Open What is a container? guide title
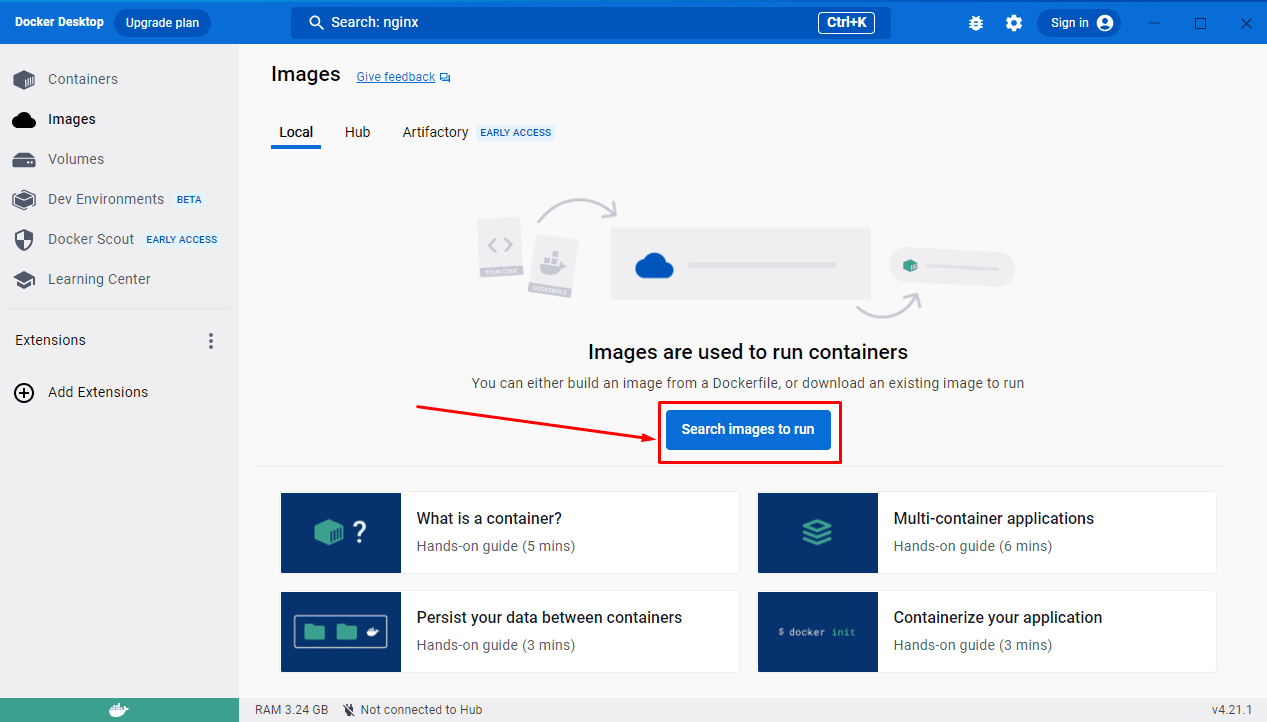1267x722 pixels. [489, 518]
